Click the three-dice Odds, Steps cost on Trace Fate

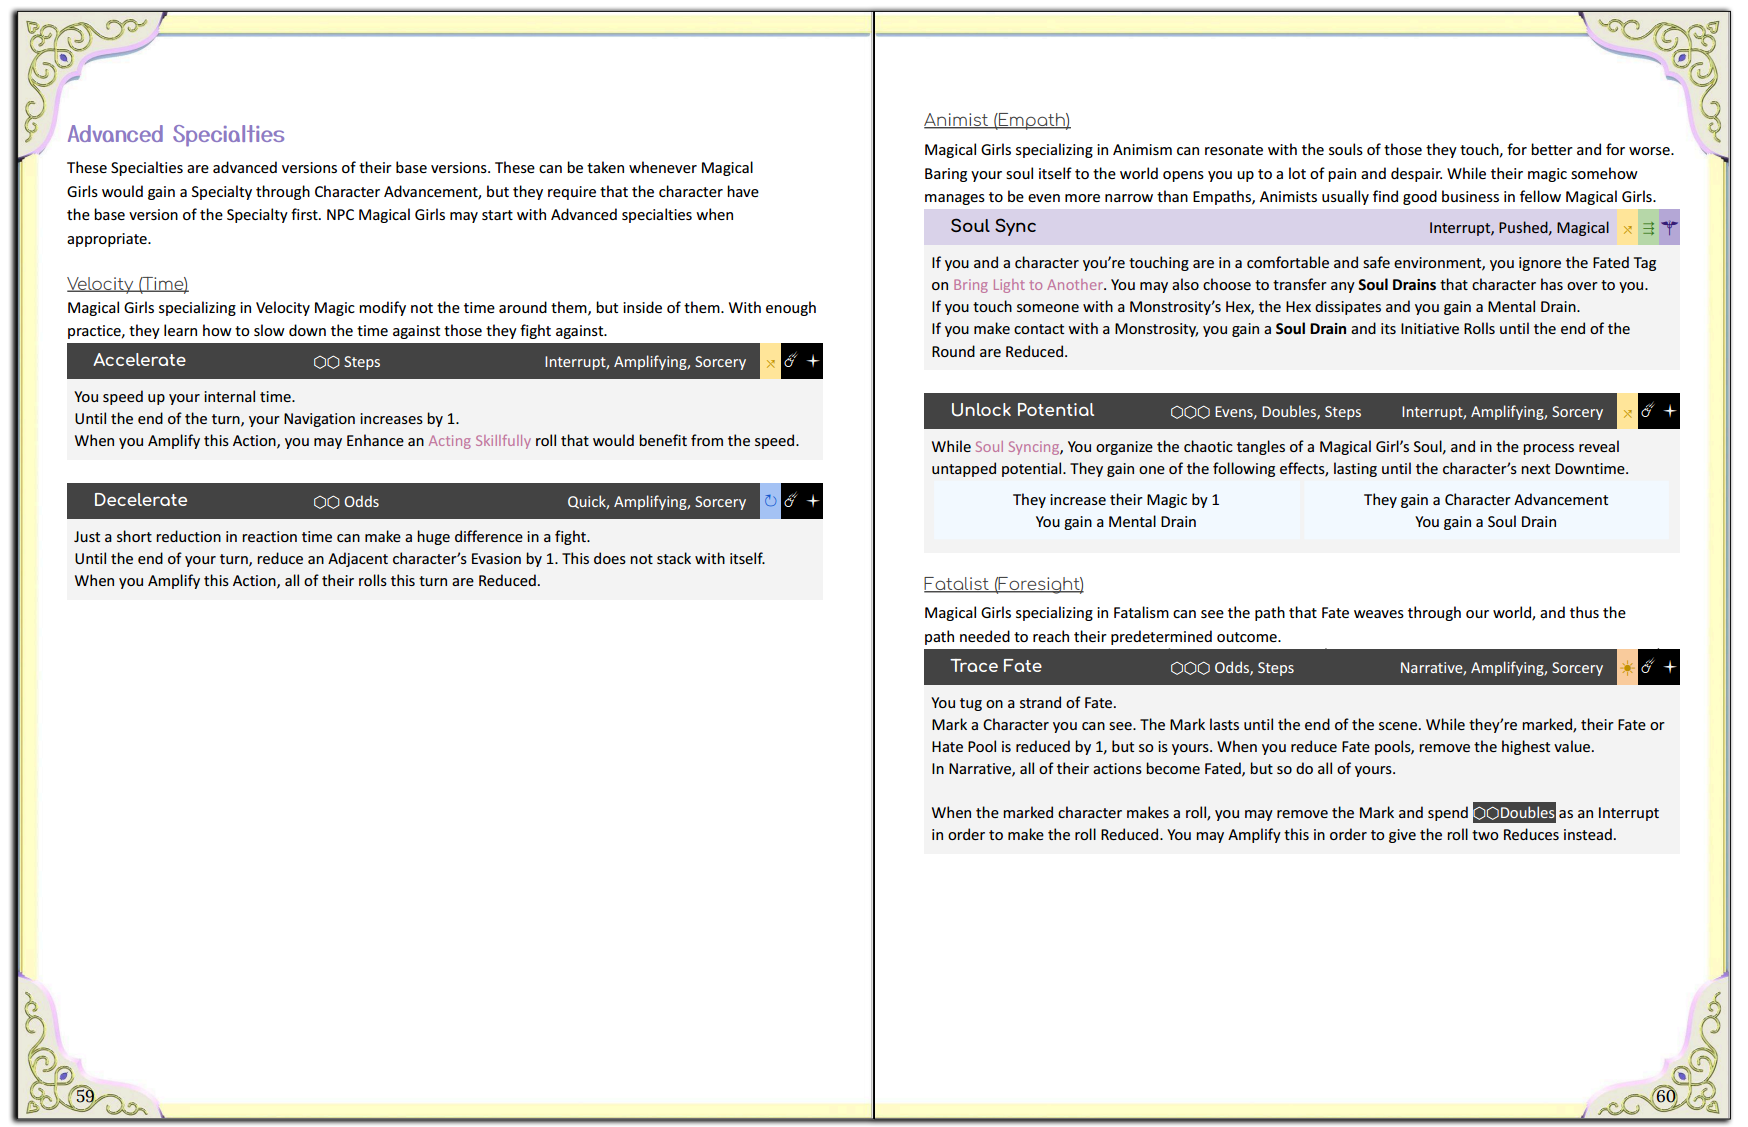coord(1232,668)
